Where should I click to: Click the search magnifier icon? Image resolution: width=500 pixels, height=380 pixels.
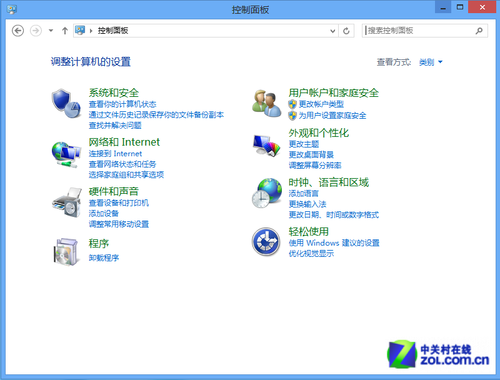click(x=479, y=31)
